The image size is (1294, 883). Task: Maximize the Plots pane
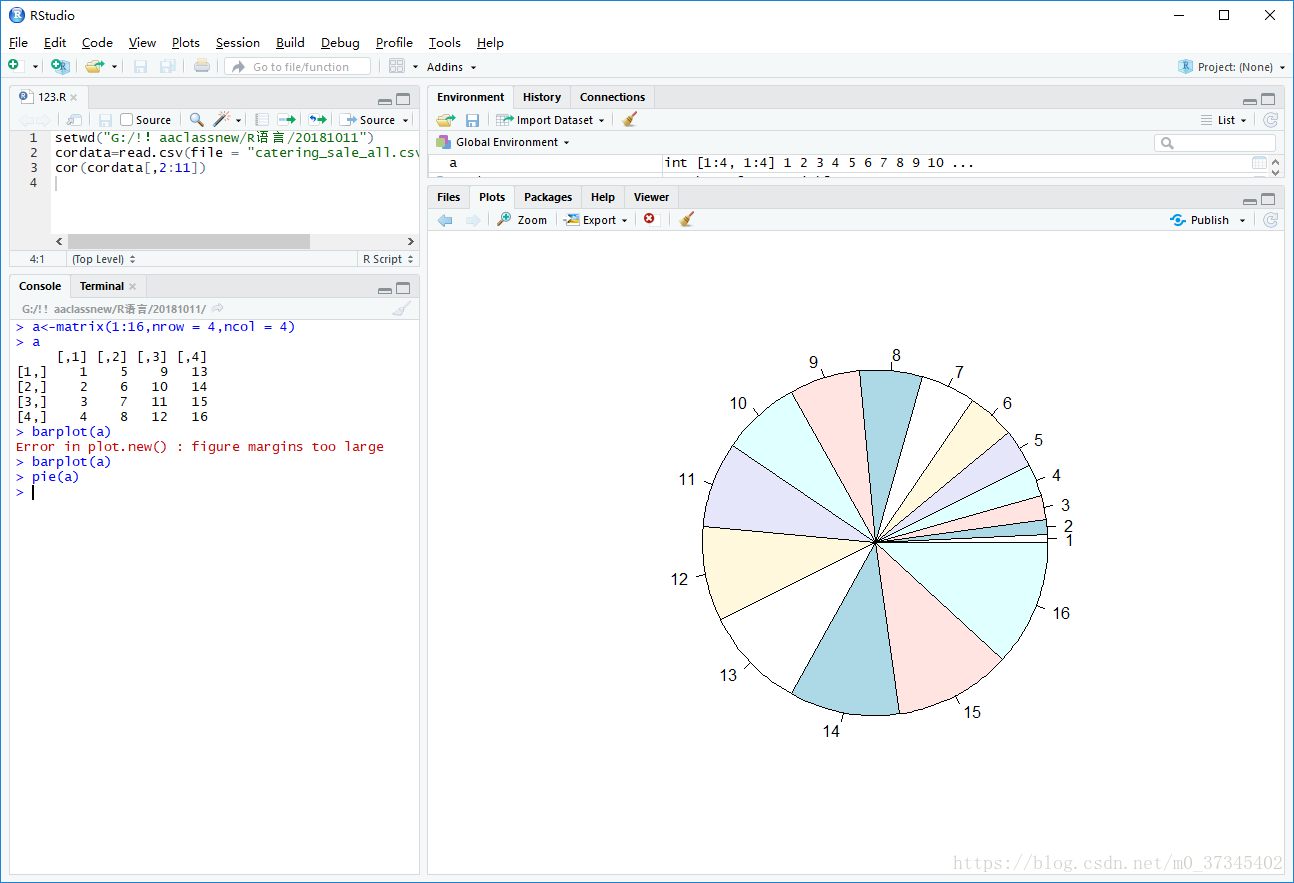click(1268, 199)
